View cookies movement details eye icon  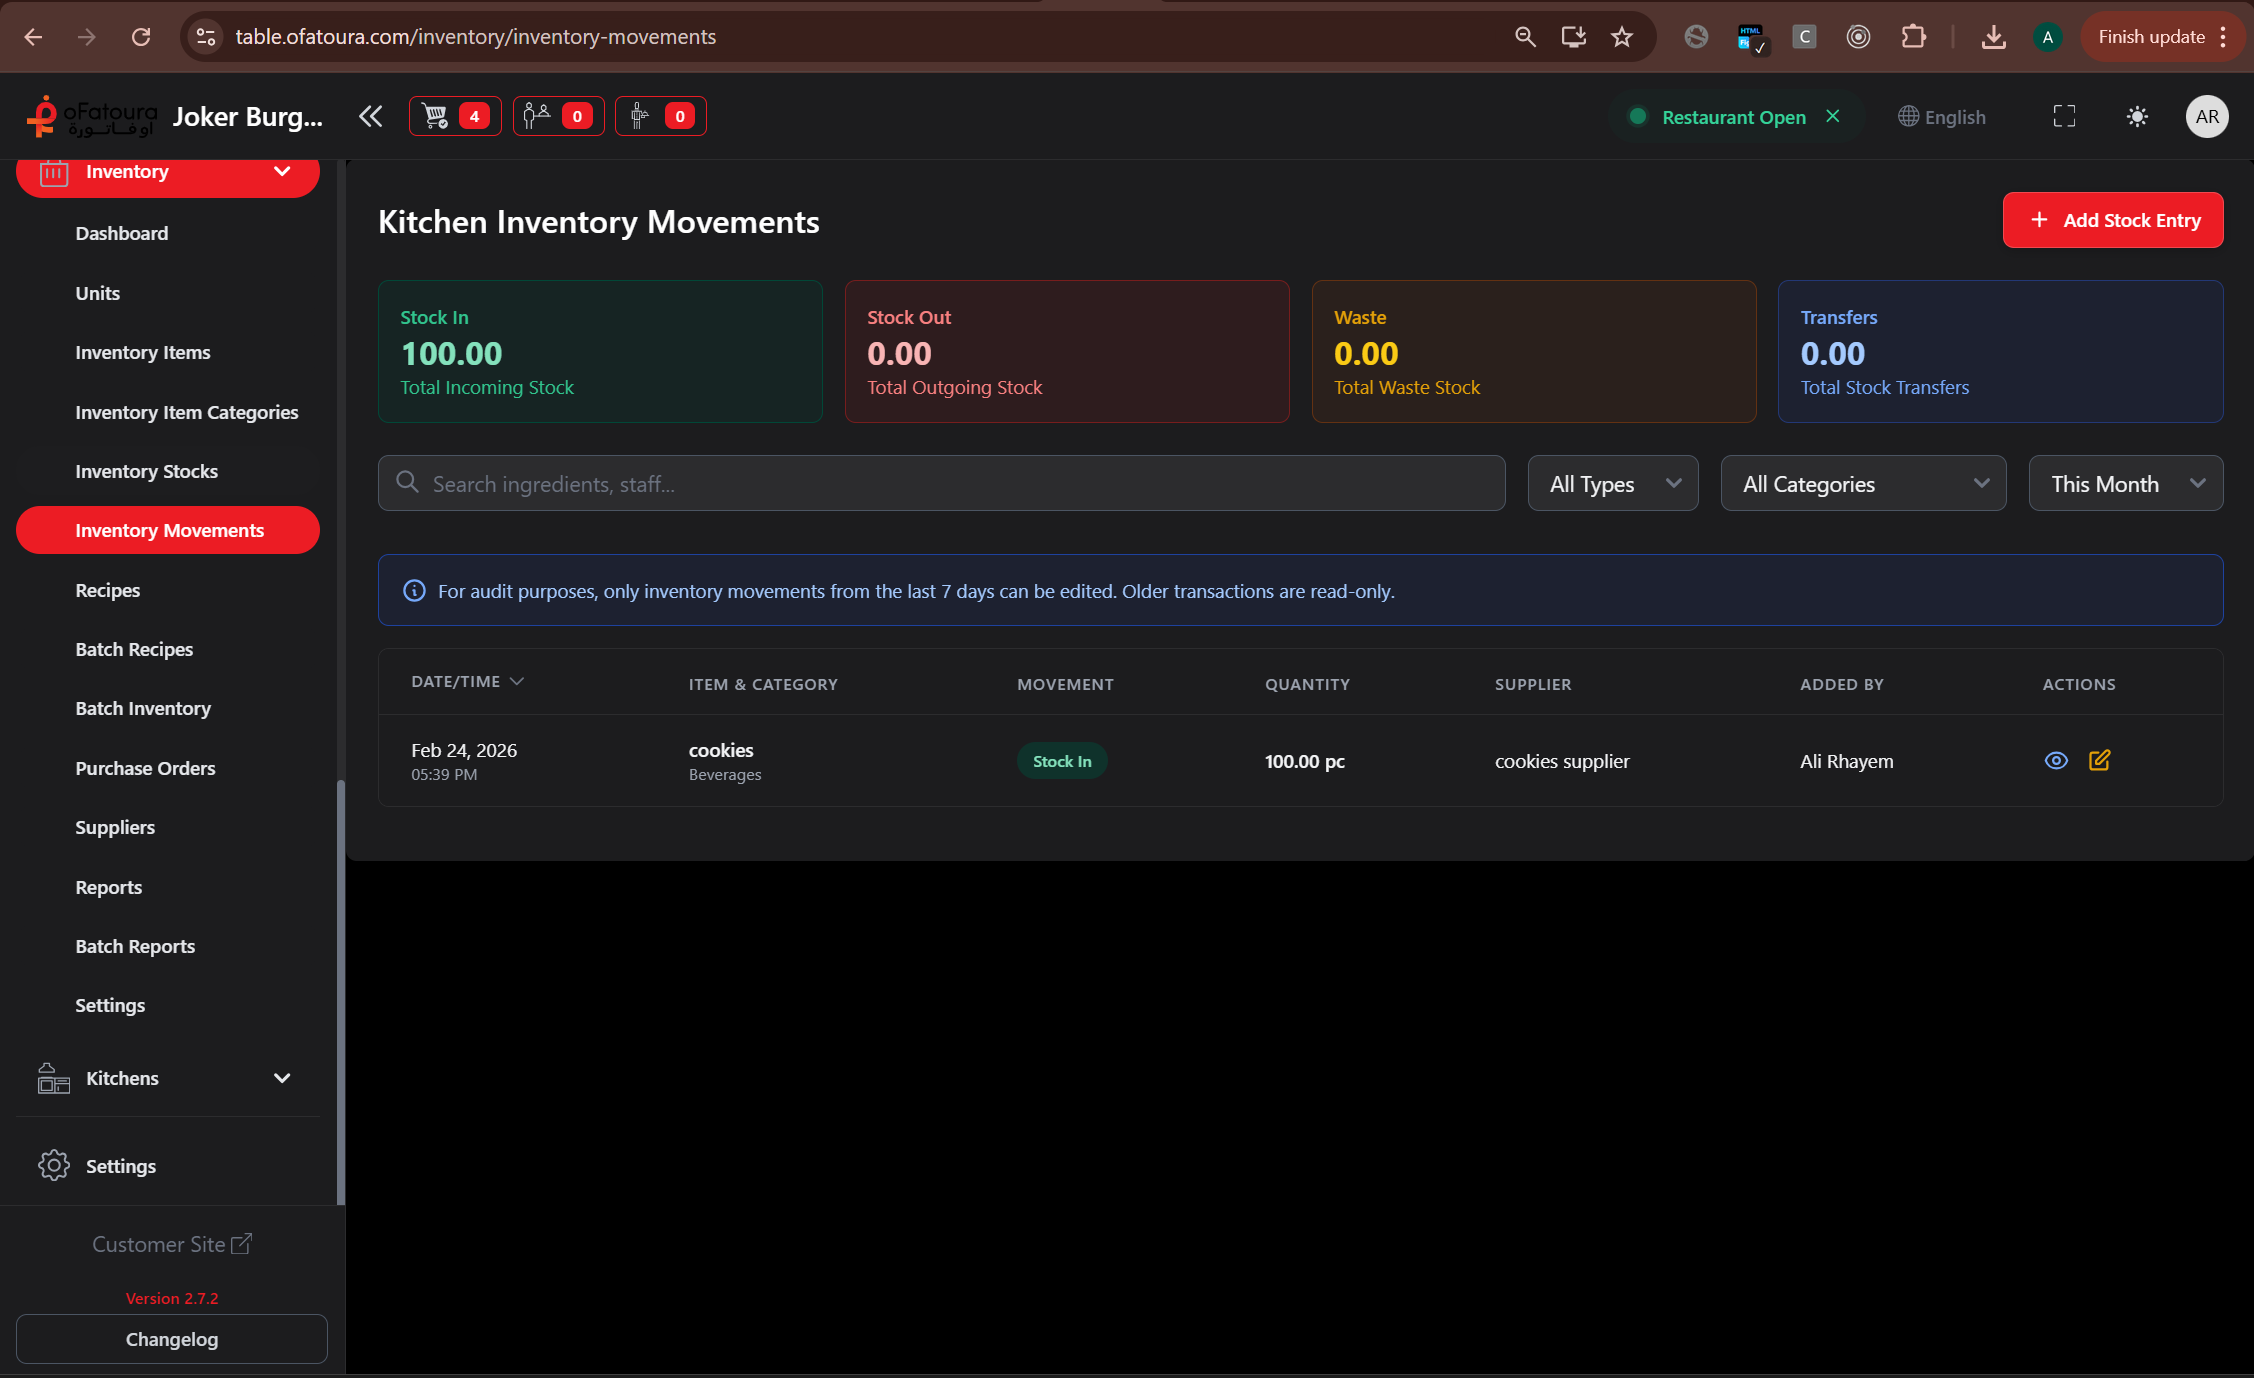[x=2056, y=761]
